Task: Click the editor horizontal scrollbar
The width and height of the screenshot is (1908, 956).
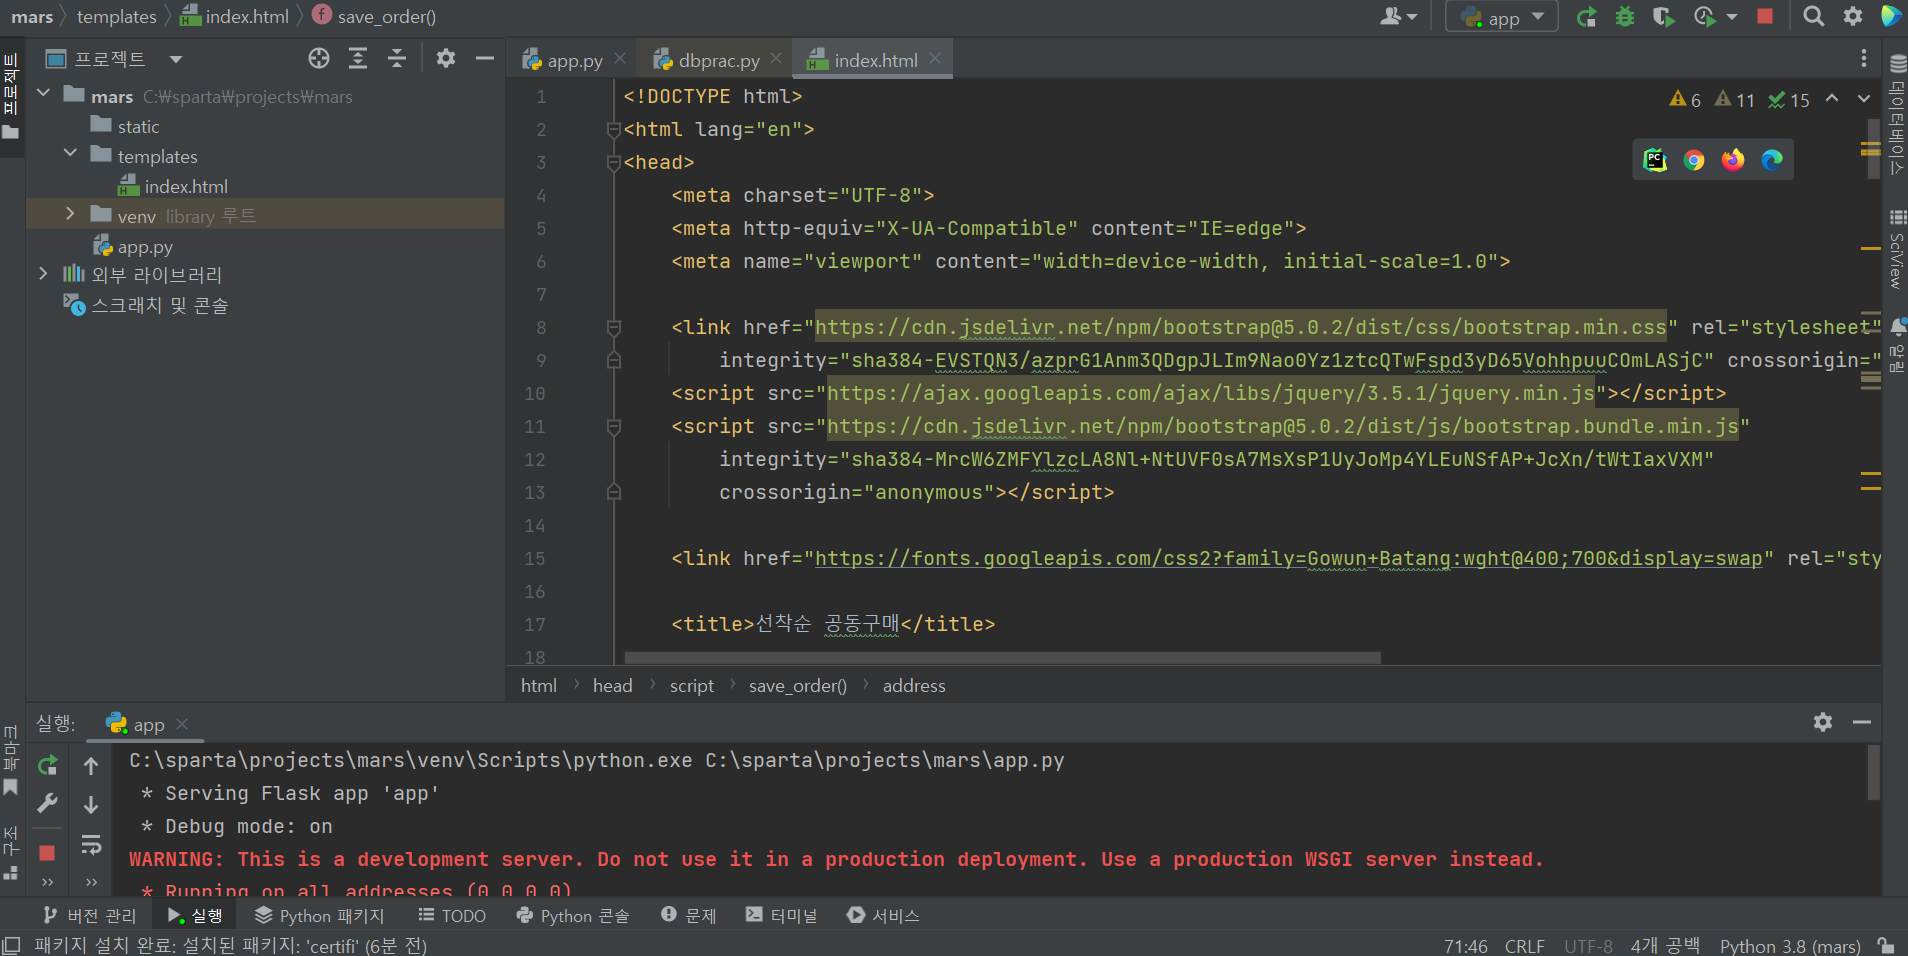Action: coord(1002,658)
